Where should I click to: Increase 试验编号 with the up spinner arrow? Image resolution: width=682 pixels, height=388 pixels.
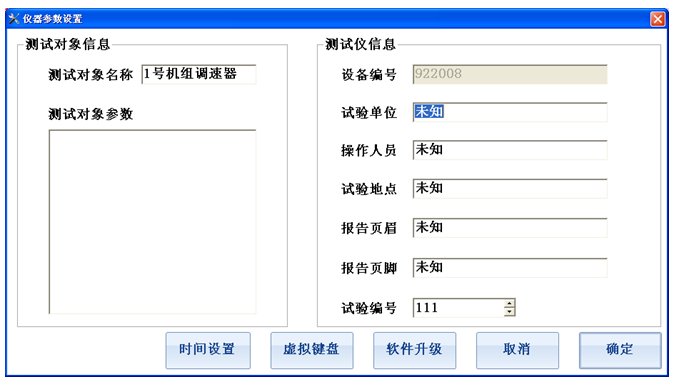[509, 303]
